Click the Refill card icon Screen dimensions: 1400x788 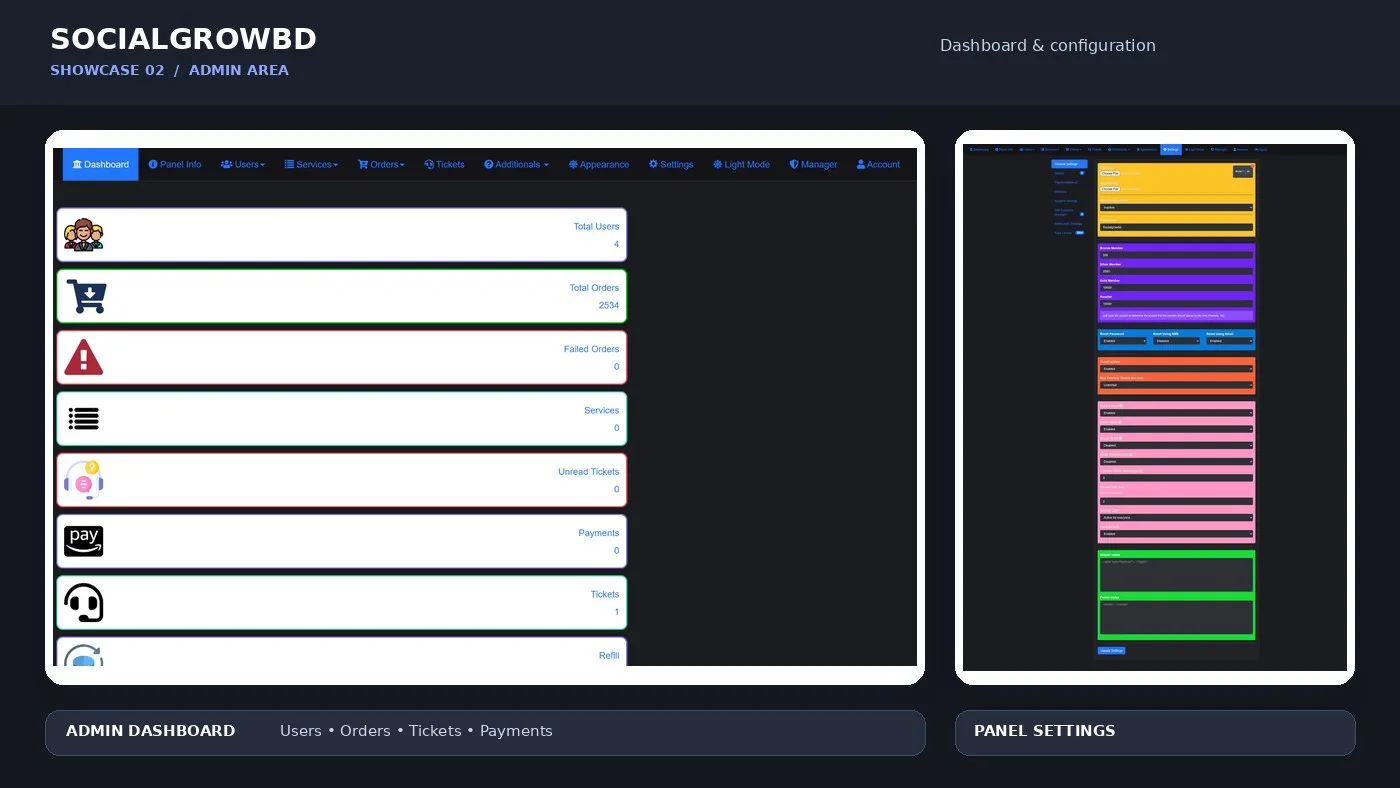click(x=83, y=656)
